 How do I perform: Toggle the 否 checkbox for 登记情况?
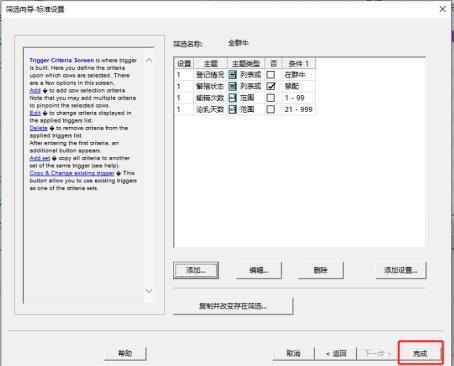(271, 75)
